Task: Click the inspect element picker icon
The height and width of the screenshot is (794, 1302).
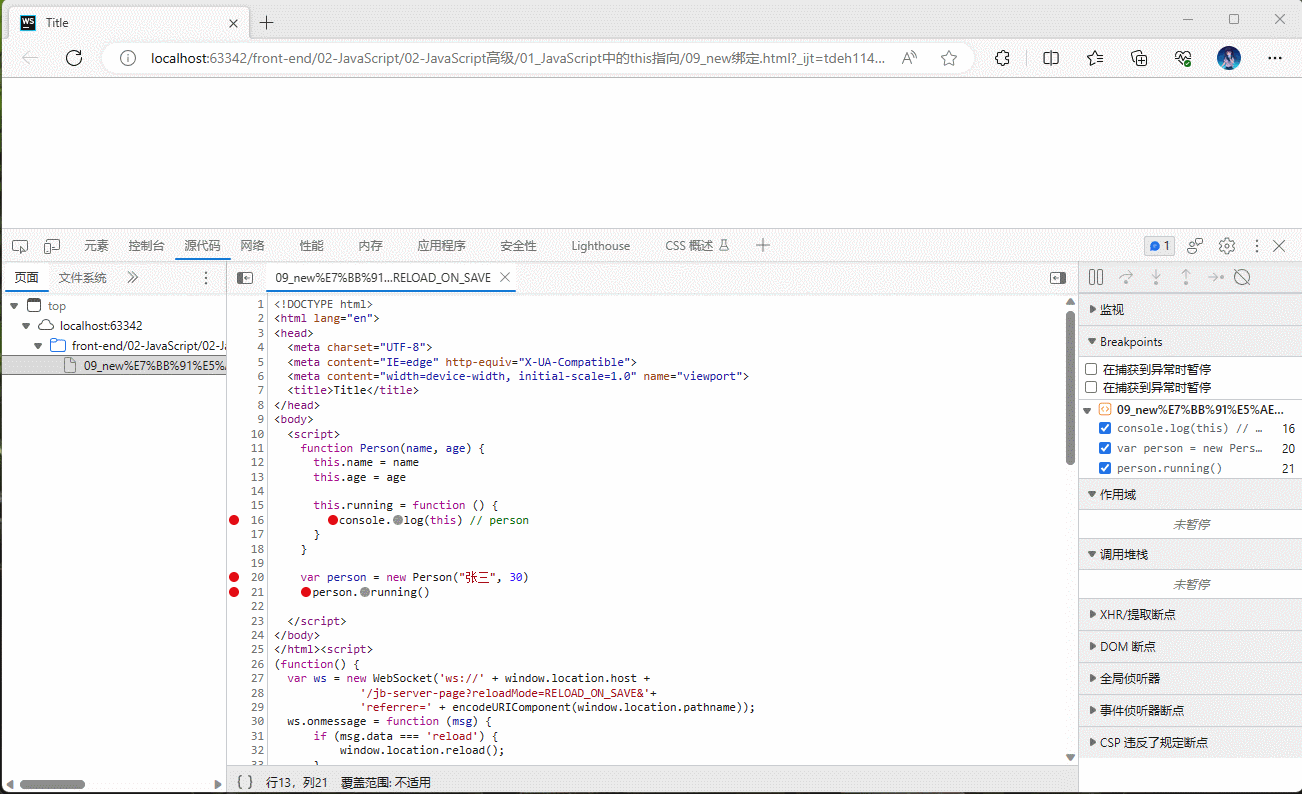Action: pos(20,246)
